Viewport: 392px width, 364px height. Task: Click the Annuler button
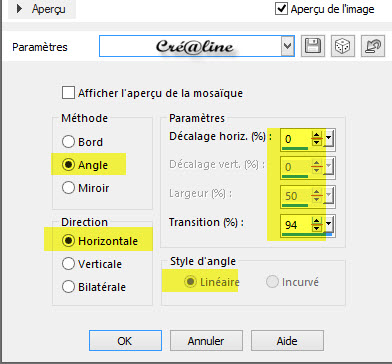click(x=206, y=341)
